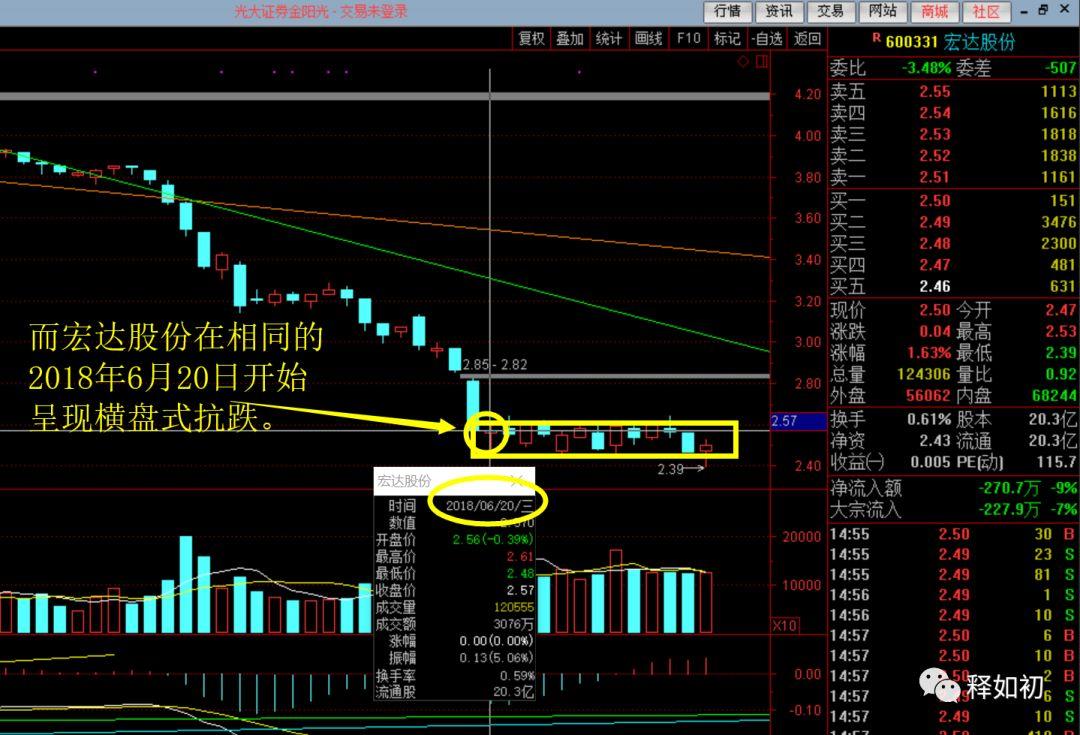
Task: Click the 量比 value 0.92
Action: point(1061,374)
